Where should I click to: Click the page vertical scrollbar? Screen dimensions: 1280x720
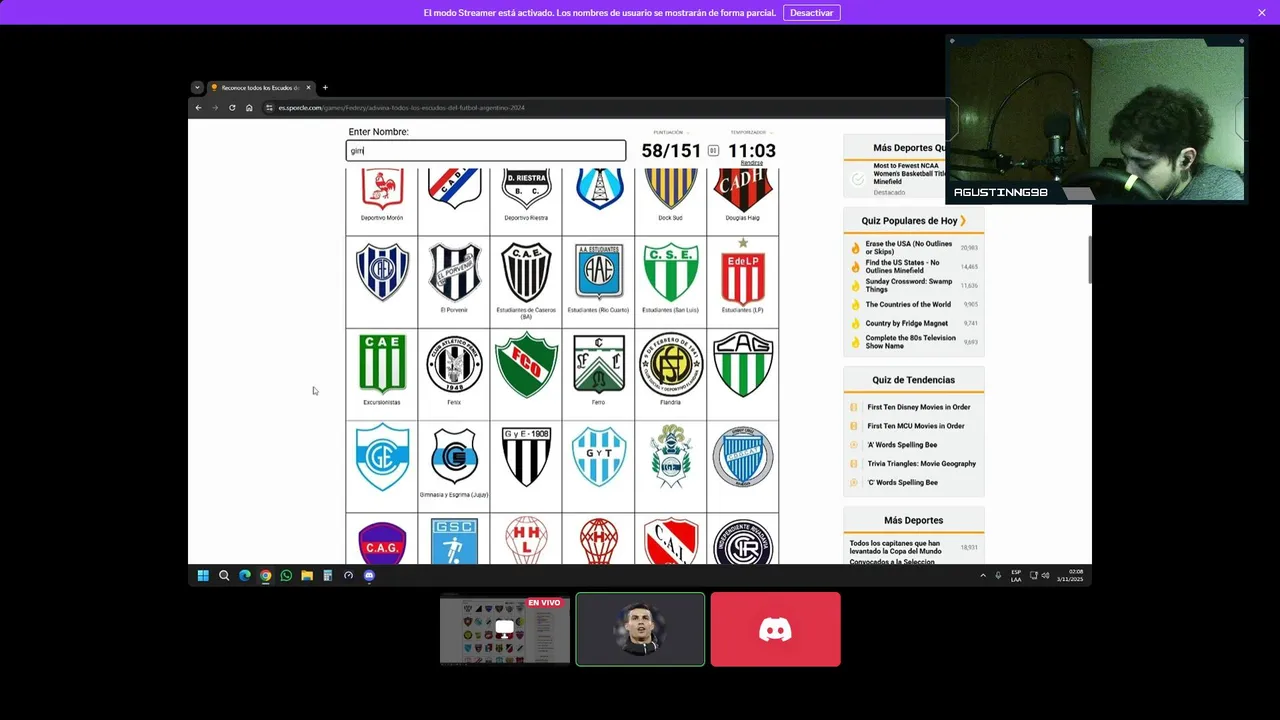click(1088, 260)
